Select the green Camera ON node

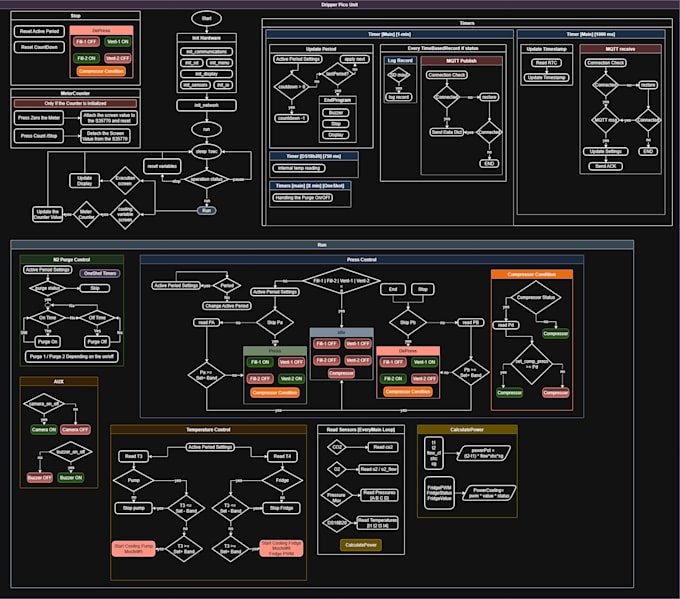(44, 429)
